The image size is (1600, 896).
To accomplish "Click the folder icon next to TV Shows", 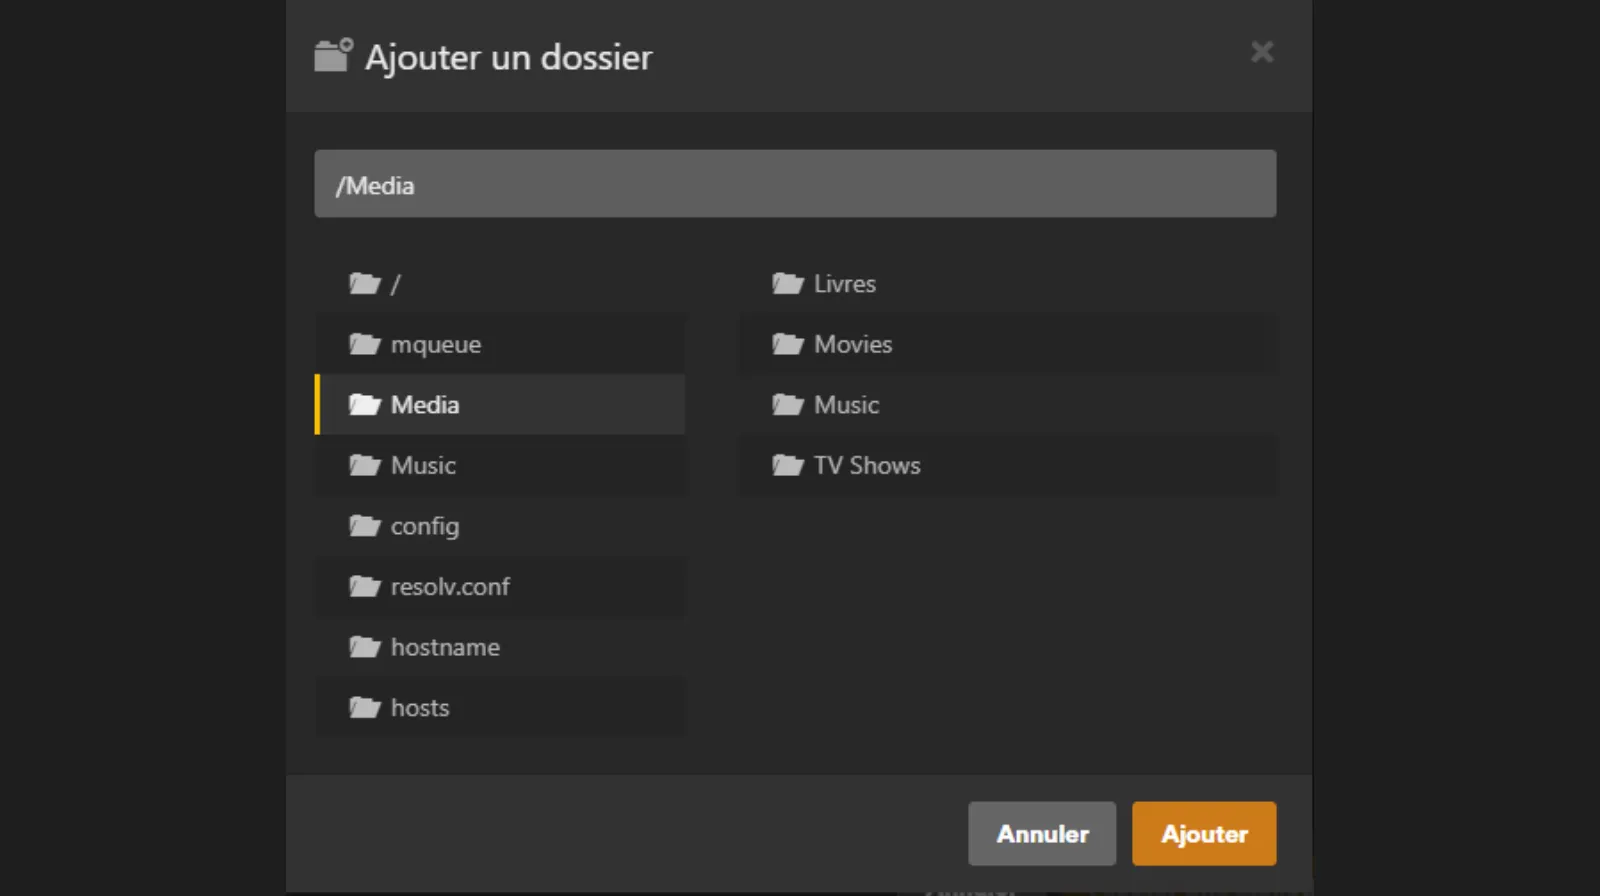I will coord(787,466).
